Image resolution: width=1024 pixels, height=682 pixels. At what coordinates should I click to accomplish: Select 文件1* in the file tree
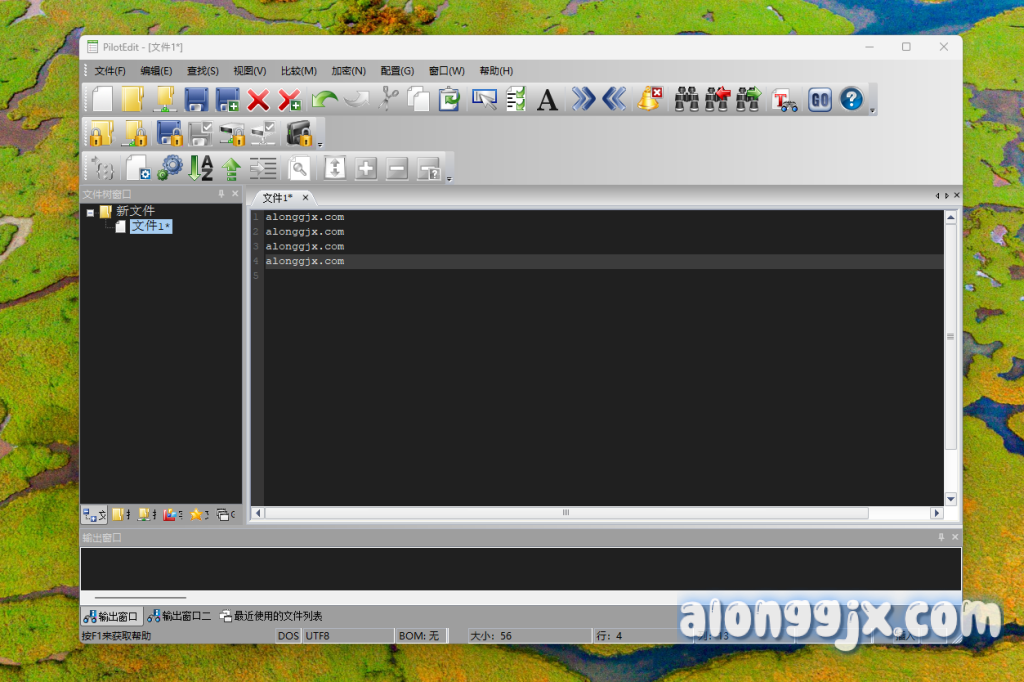click(x=151, y=227)
